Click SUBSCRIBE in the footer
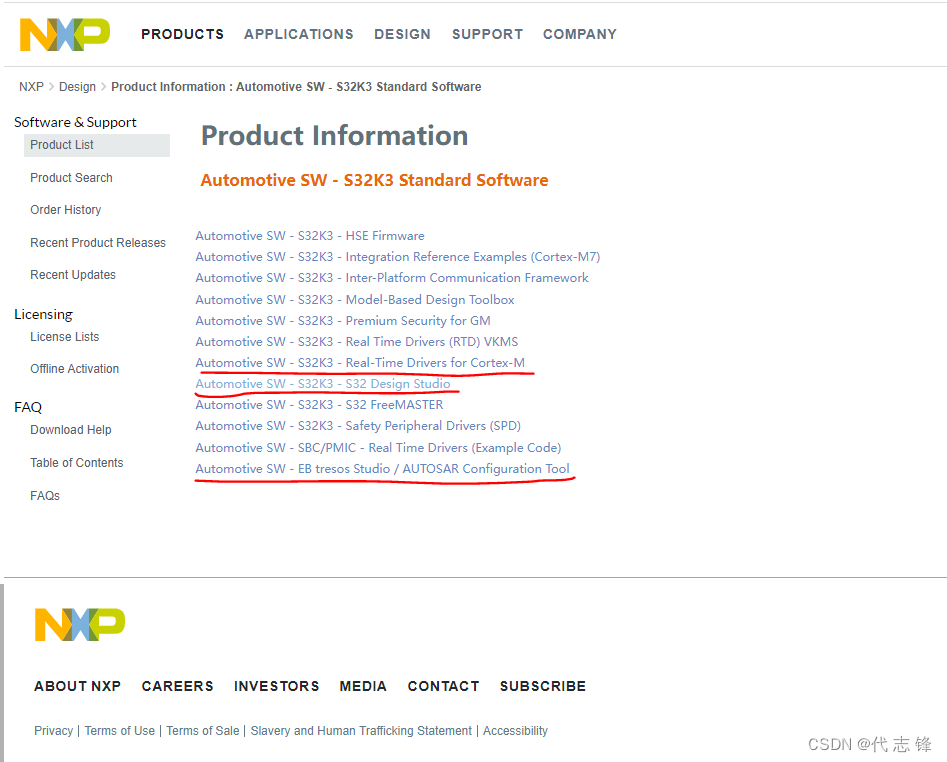Viewport: 947px width, 762px height. (x=543, y=687)
